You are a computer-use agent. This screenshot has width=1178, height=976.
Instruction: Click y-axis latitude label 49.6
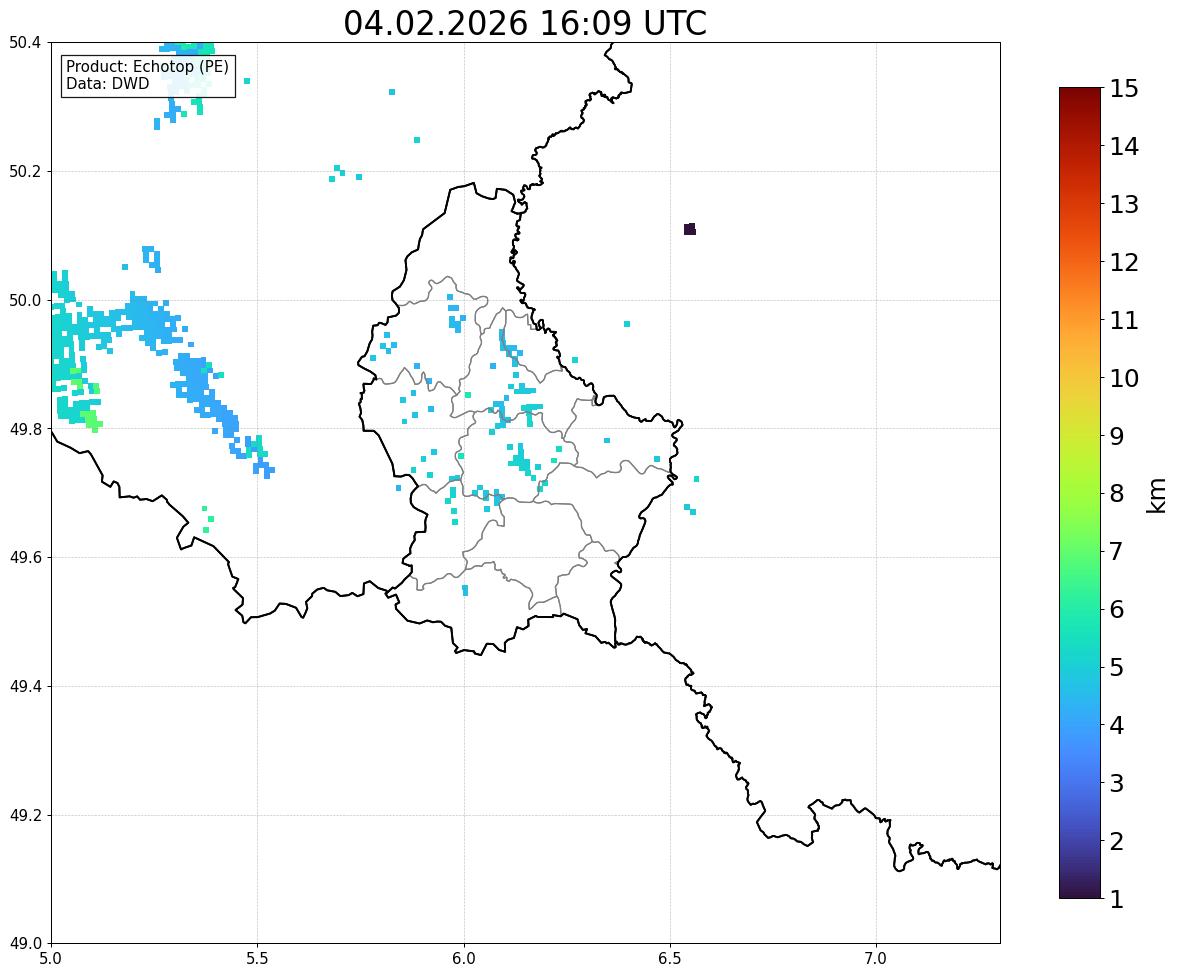pyautogui.click(x=24, y=557)
